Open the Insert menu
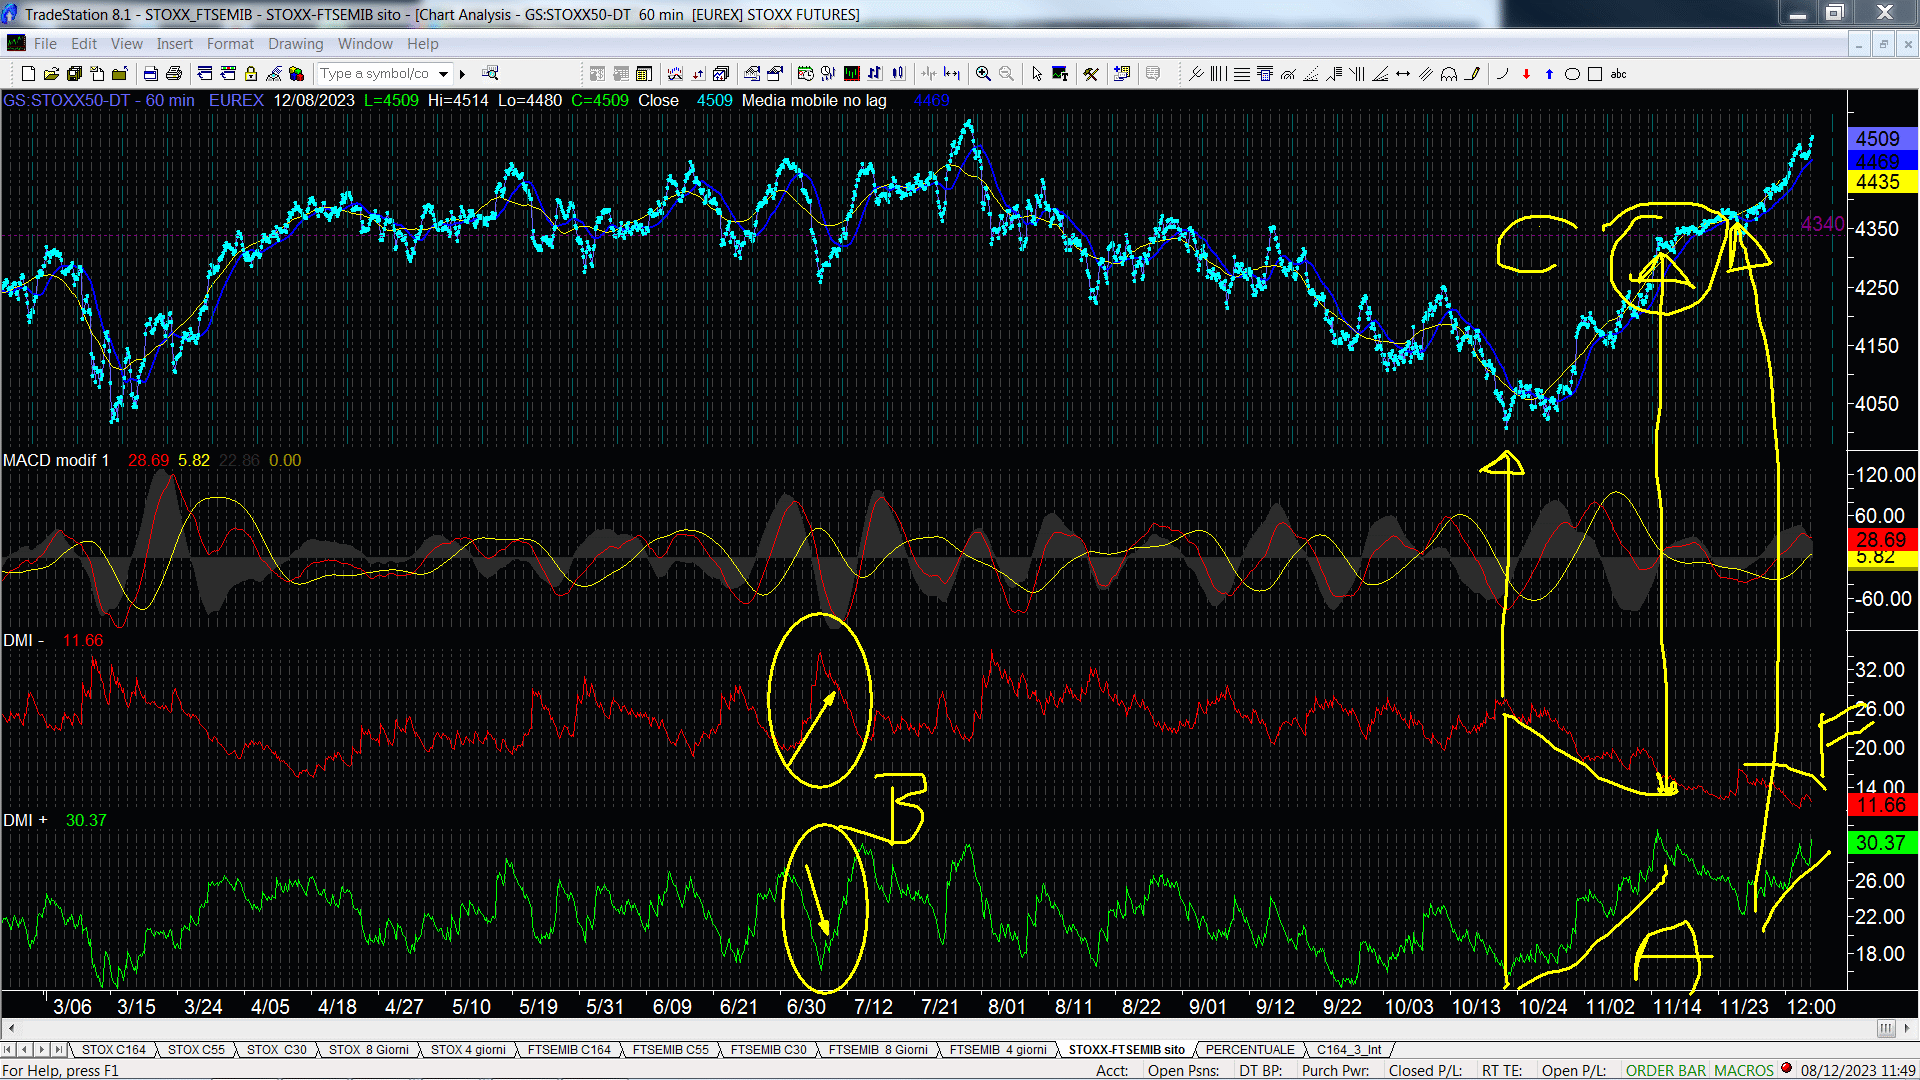 pyautogui.click(x=174, y=44)
